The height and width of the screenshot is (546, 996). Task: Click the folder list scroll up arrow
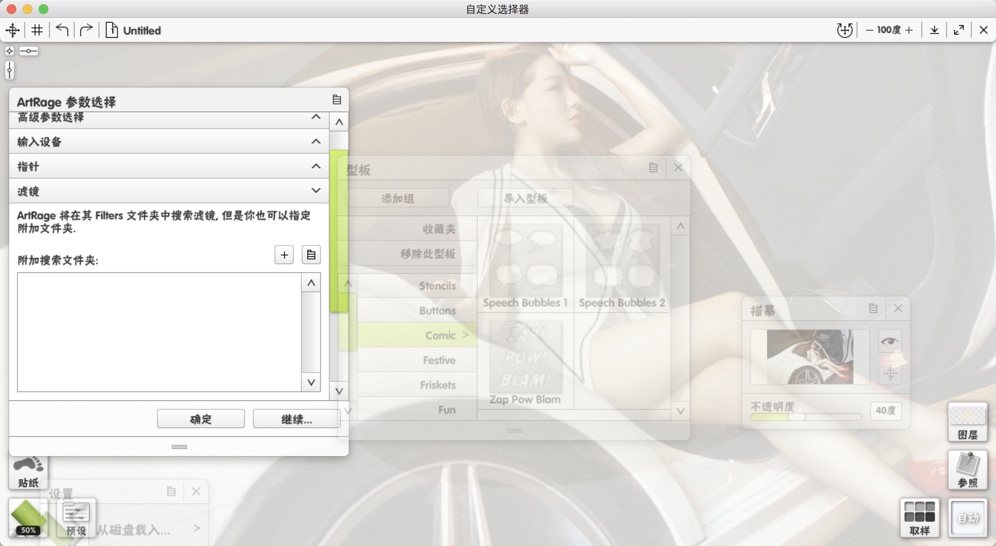tap(311, 283)
